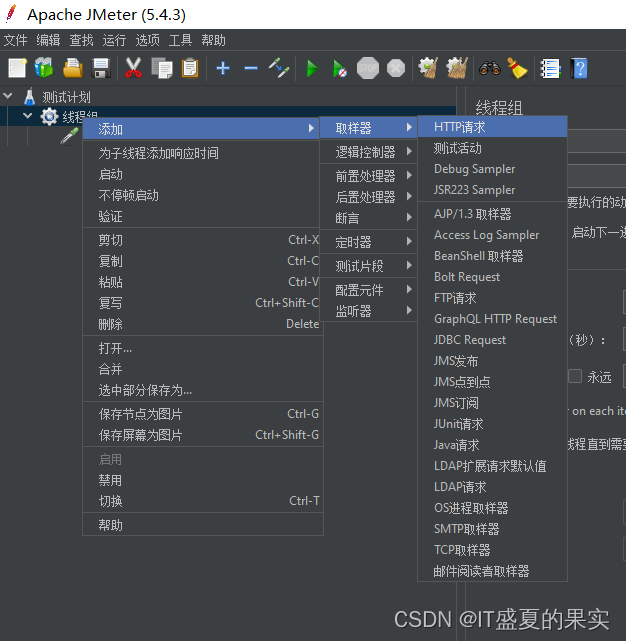Click the Toggle enable/disable icon

pos(279,68)
